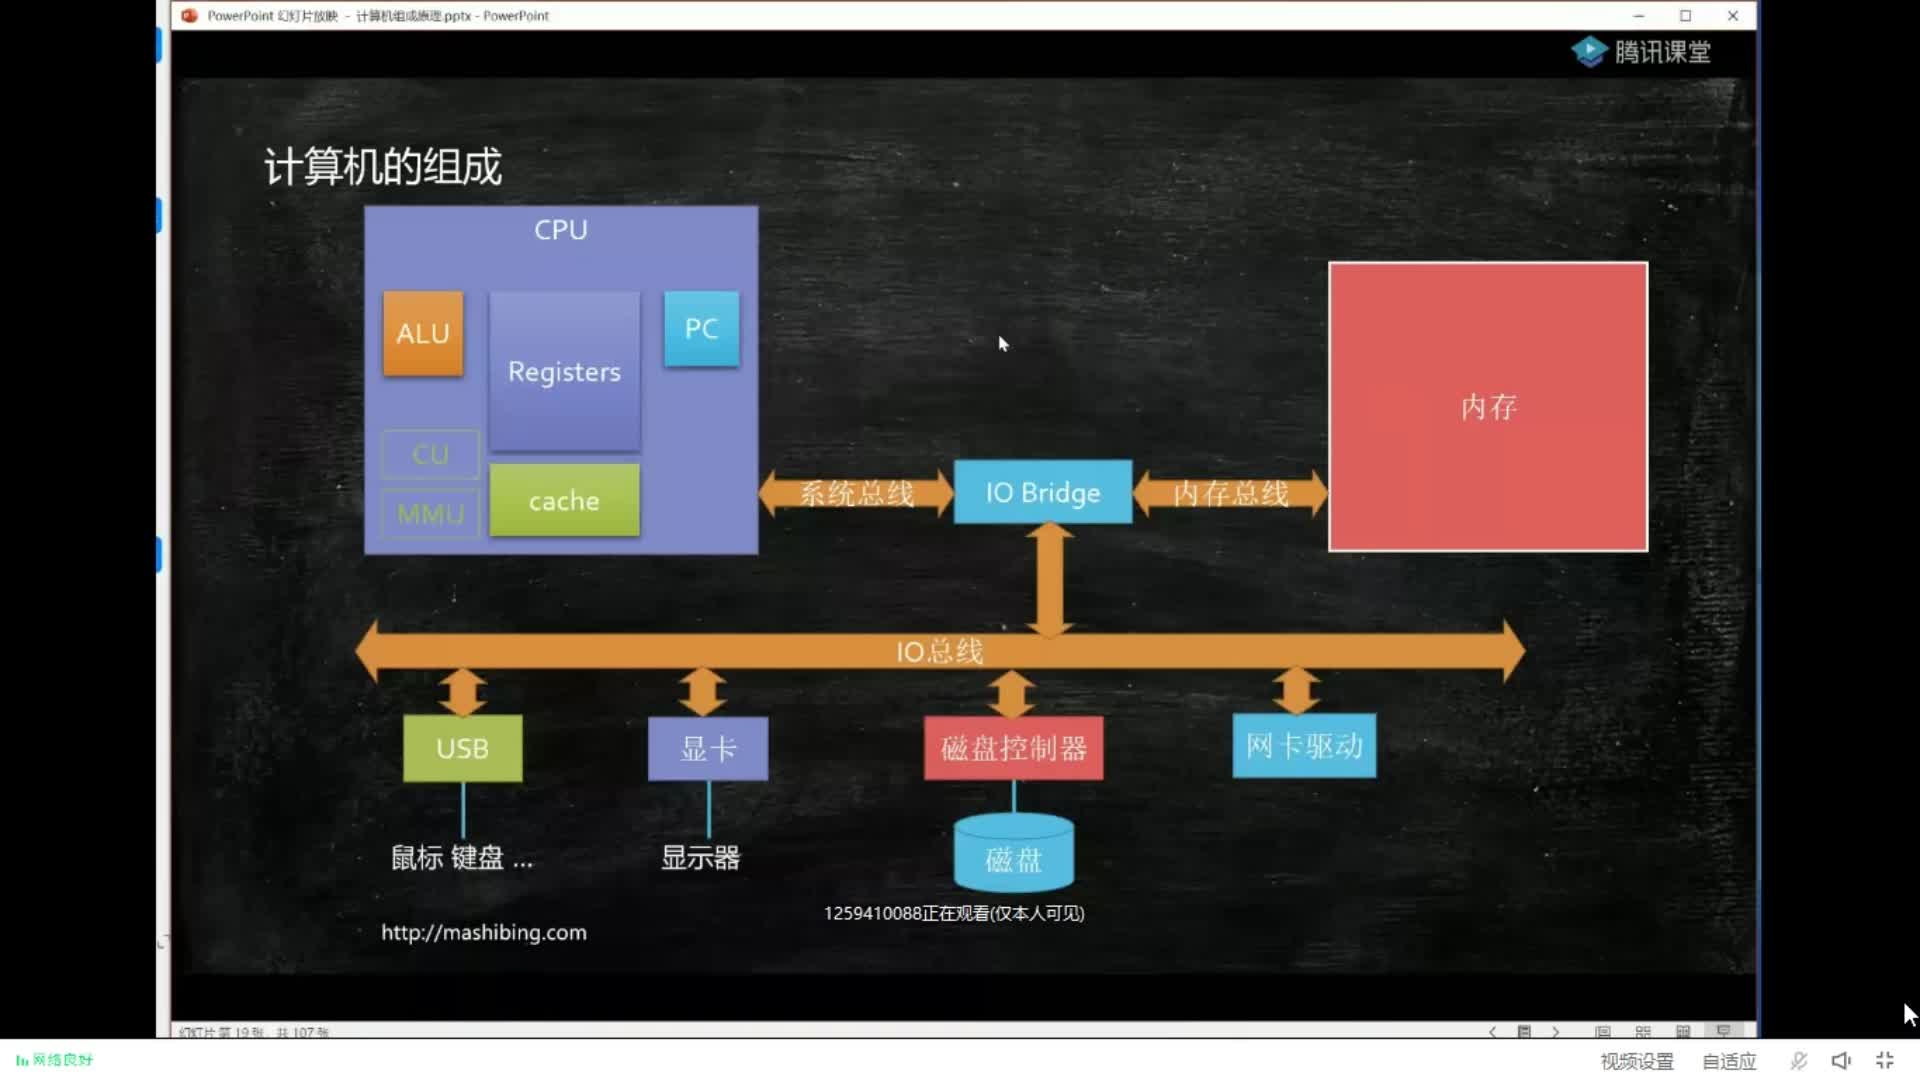This screenshot has height=1080, width=1920.
Task: Click the MMU outlined box
Action: pyautogui.click(x=431, y=514)
